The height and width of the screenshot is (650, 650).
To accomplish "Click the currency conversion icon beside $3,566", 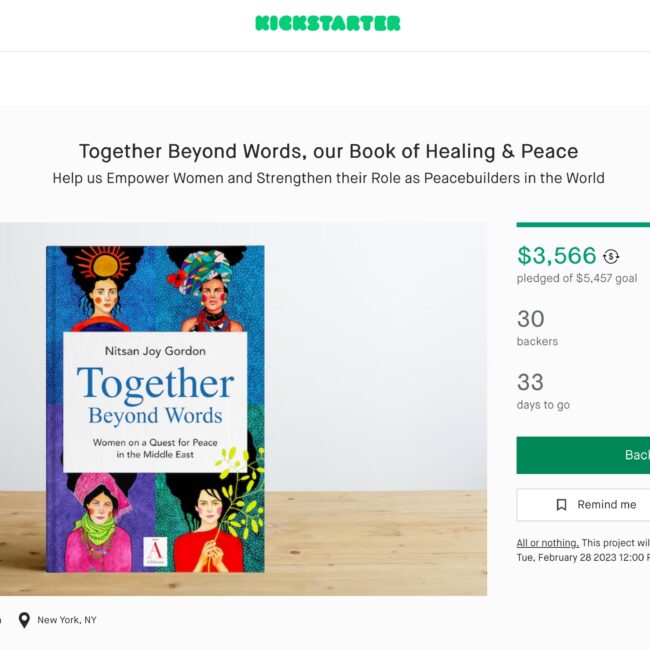I will pyautogui.click(x=611, y=257).
